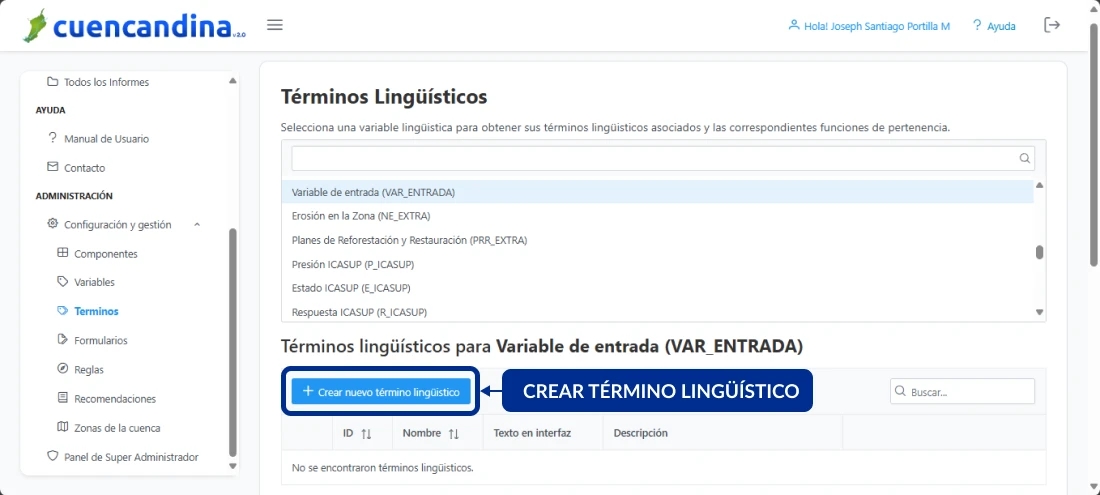Open Componentes in the sidebar

point(105,254)
